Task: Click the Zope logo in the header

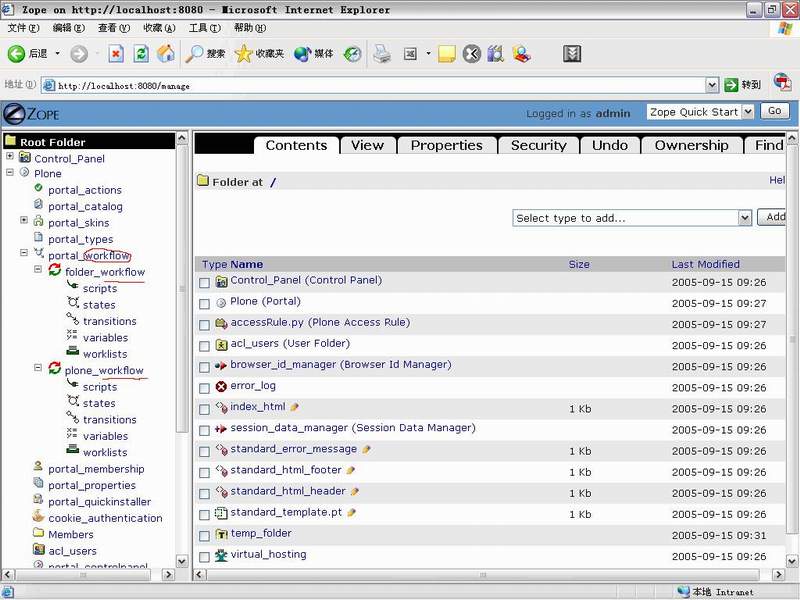Action: click(31, 113)
